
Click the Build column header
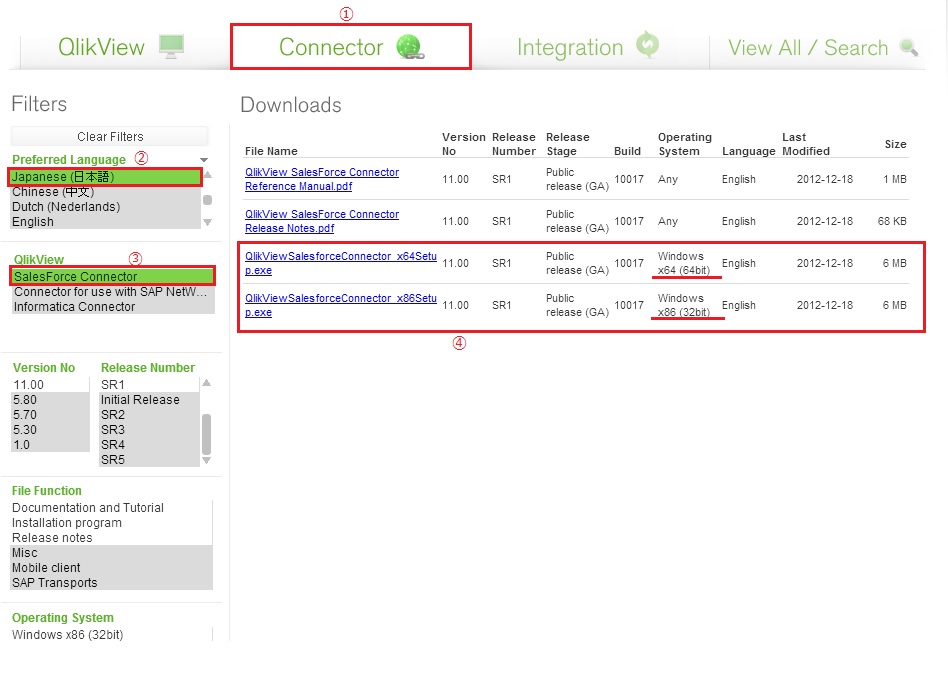[x=628, y=151]
